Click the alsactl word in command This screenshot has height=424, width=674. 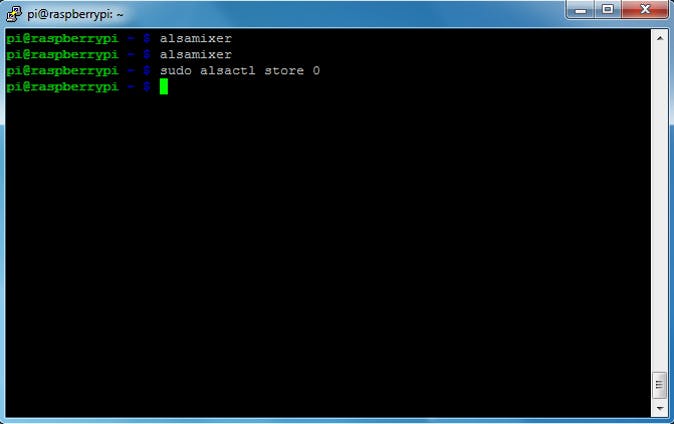tap(227, 71)
